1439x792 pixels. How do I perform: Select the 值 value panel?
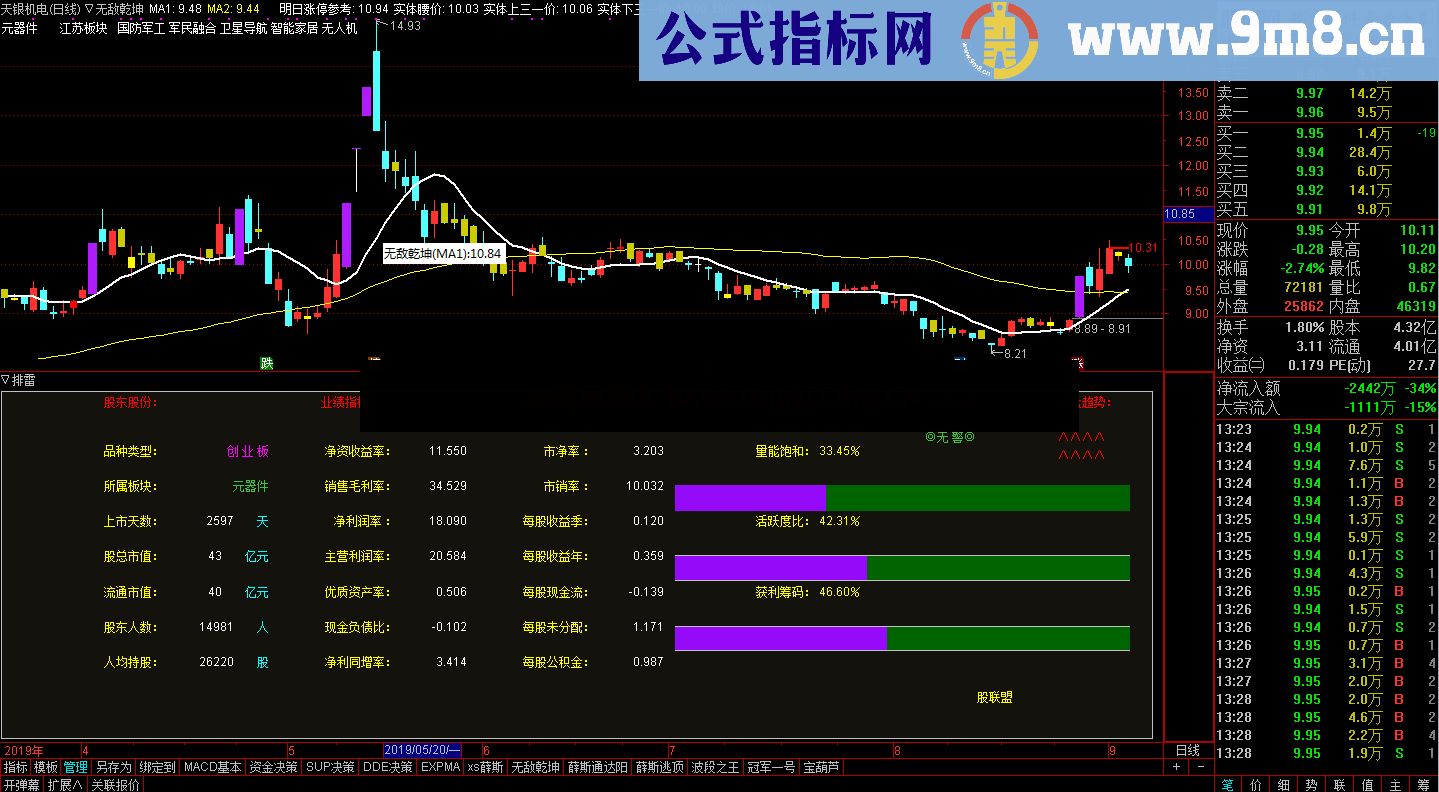[x=1365, y=784]
